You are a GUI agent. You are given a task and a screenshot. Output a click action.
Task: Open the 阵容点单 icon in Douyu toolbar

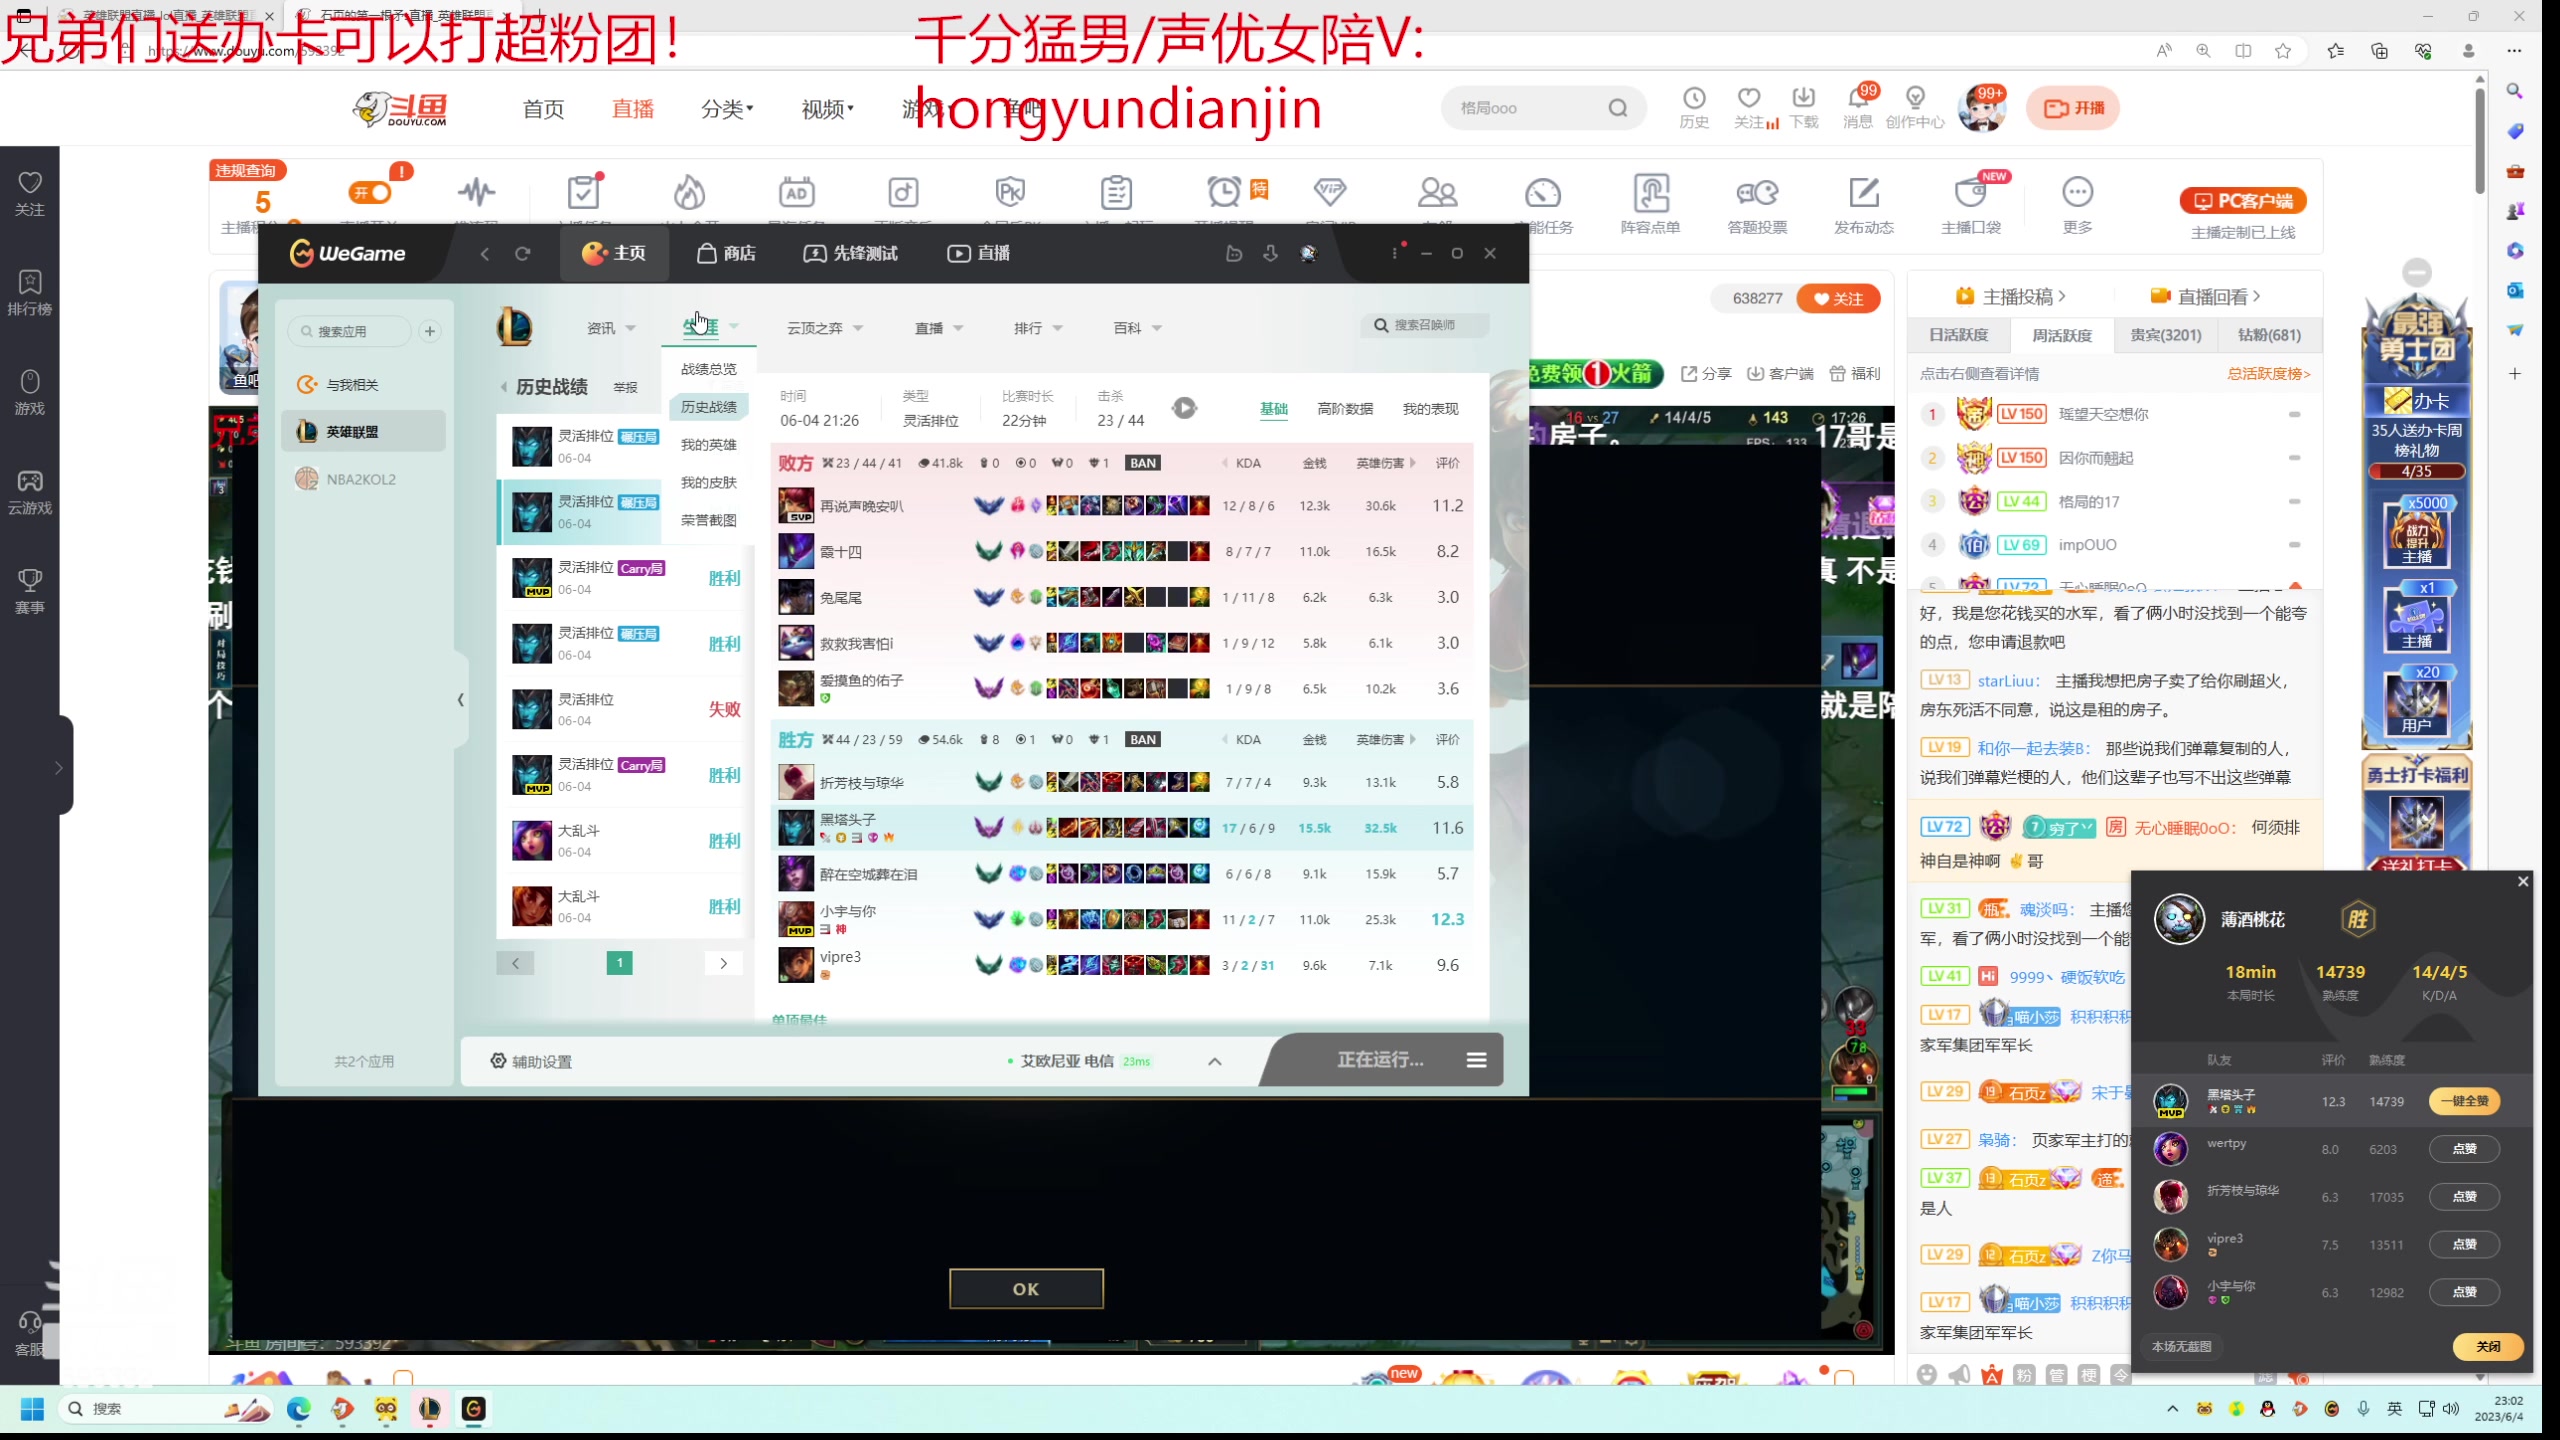(x=1650, y=192)
